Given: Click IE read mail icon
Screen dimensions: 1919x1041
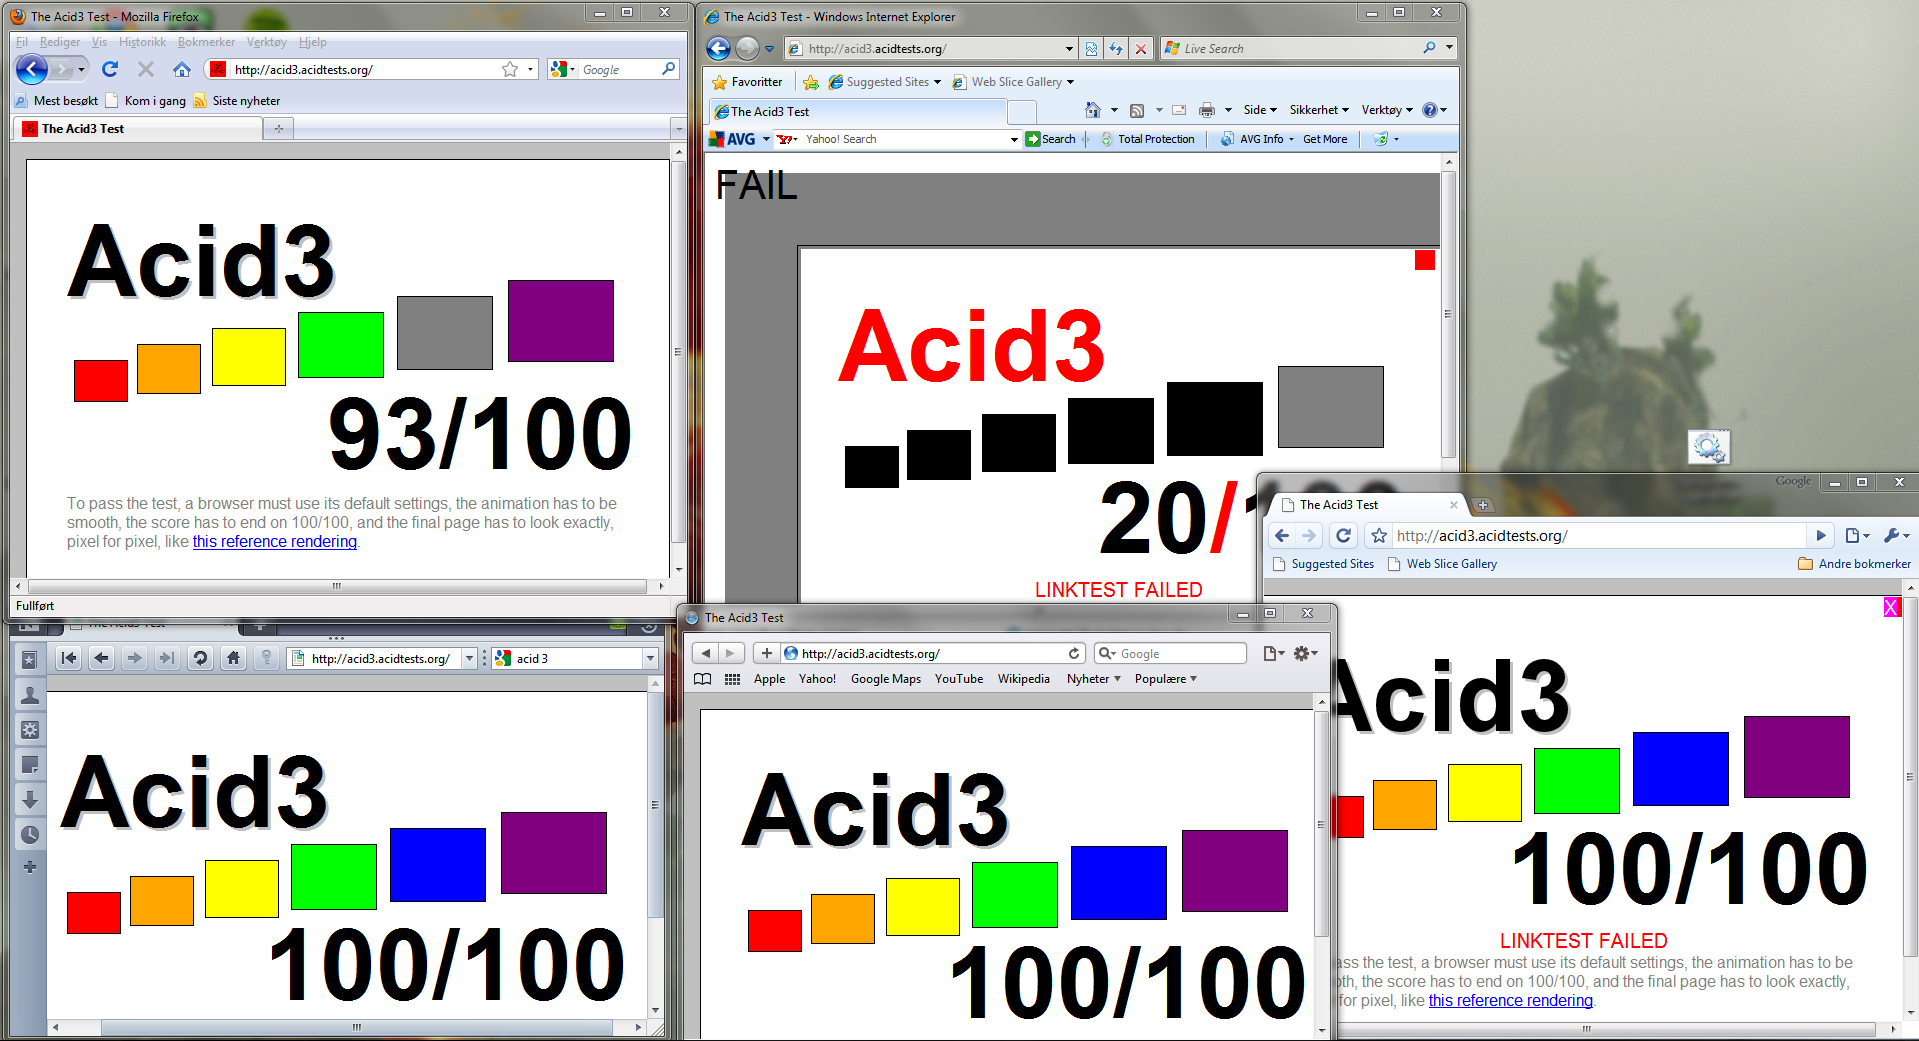Looking at the screenshot, I should pos(1179,110).
